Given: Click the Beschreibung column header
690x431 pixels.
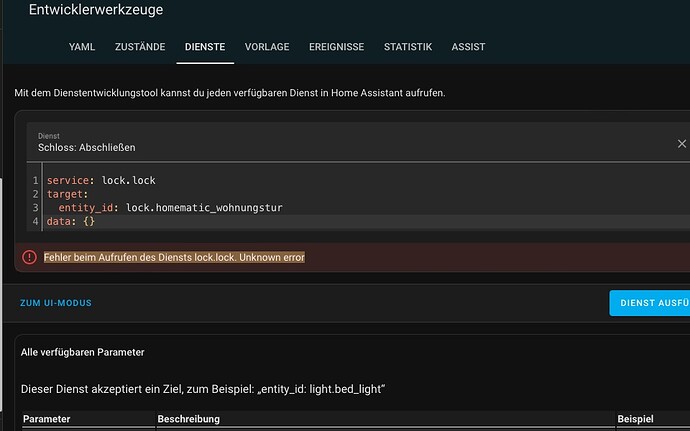Looking at the screenshot, I should click(x=189, y=419).
